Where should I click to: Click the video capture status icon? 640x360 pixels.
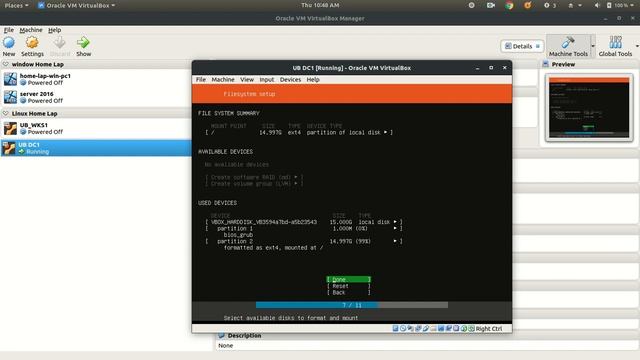click(x=449, y=329)
